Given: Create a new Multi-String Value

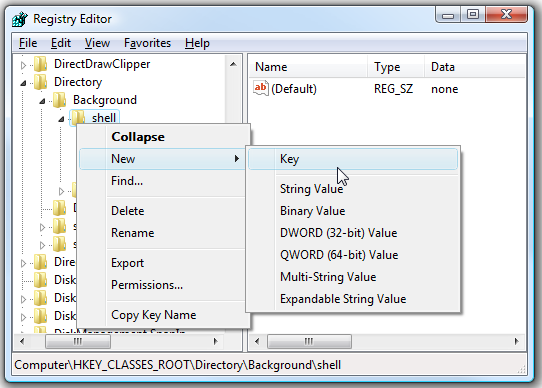Looking at the screenshot, I should click(353, 277).
